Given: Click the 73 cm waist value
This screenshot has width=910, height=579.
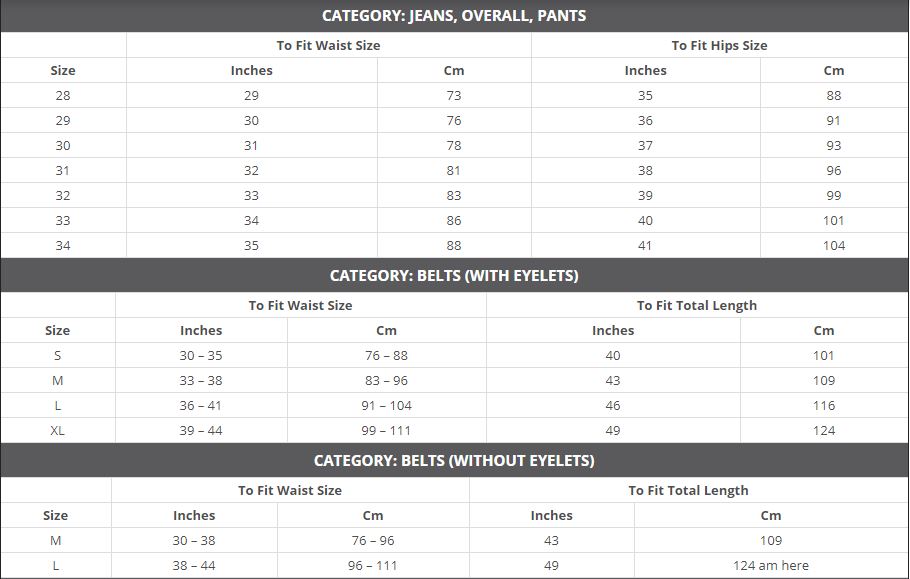Looking at the screenshot, I should 454,95.
